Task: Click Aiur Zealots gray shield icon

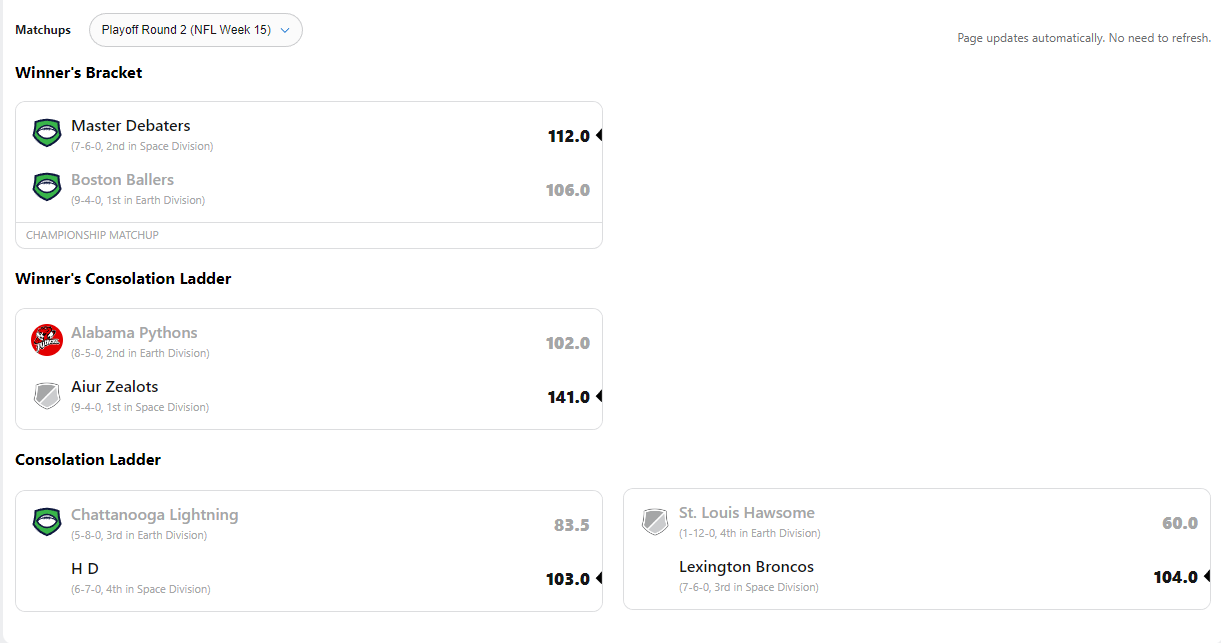Action: [47, 395]
